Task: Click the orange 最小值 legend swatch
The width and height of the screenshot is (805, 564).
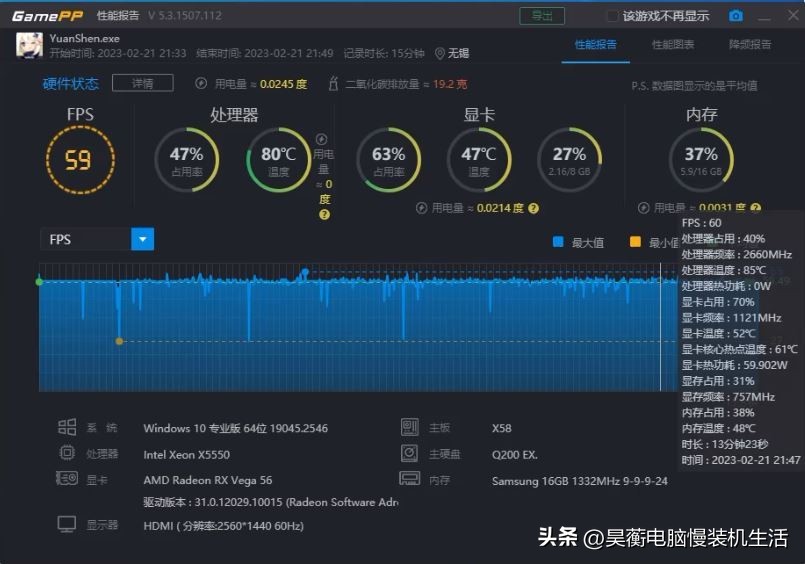Action: [635, 242]
